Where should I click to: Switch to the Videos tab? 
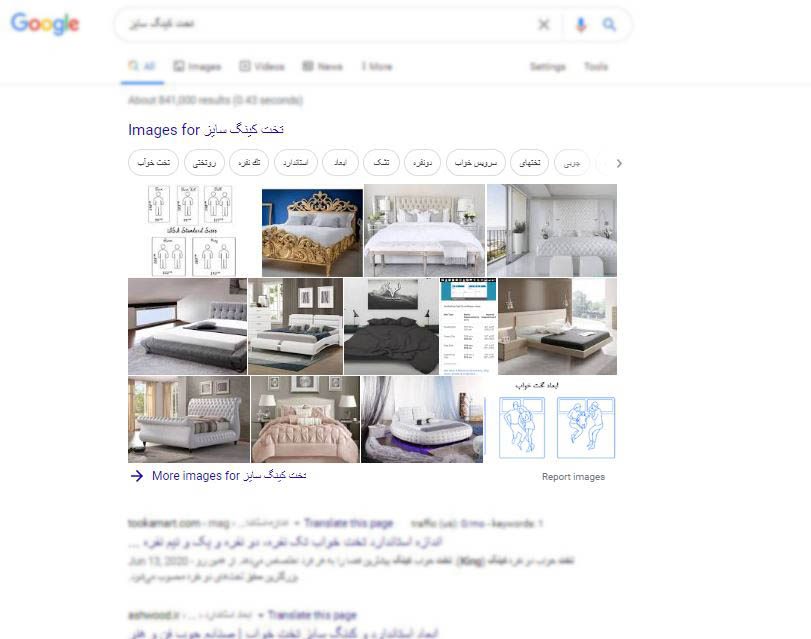pyautogui.click(x=262, y=66)
